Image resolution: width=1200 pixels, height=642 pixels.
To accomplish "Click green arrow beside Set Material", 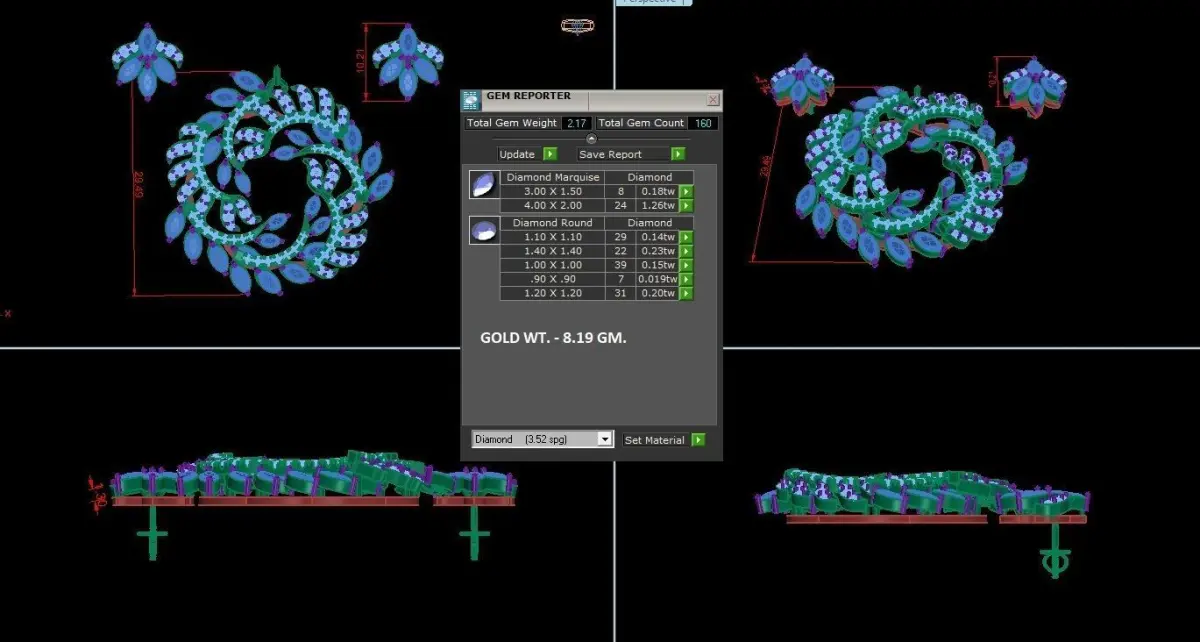I will 698,440.
